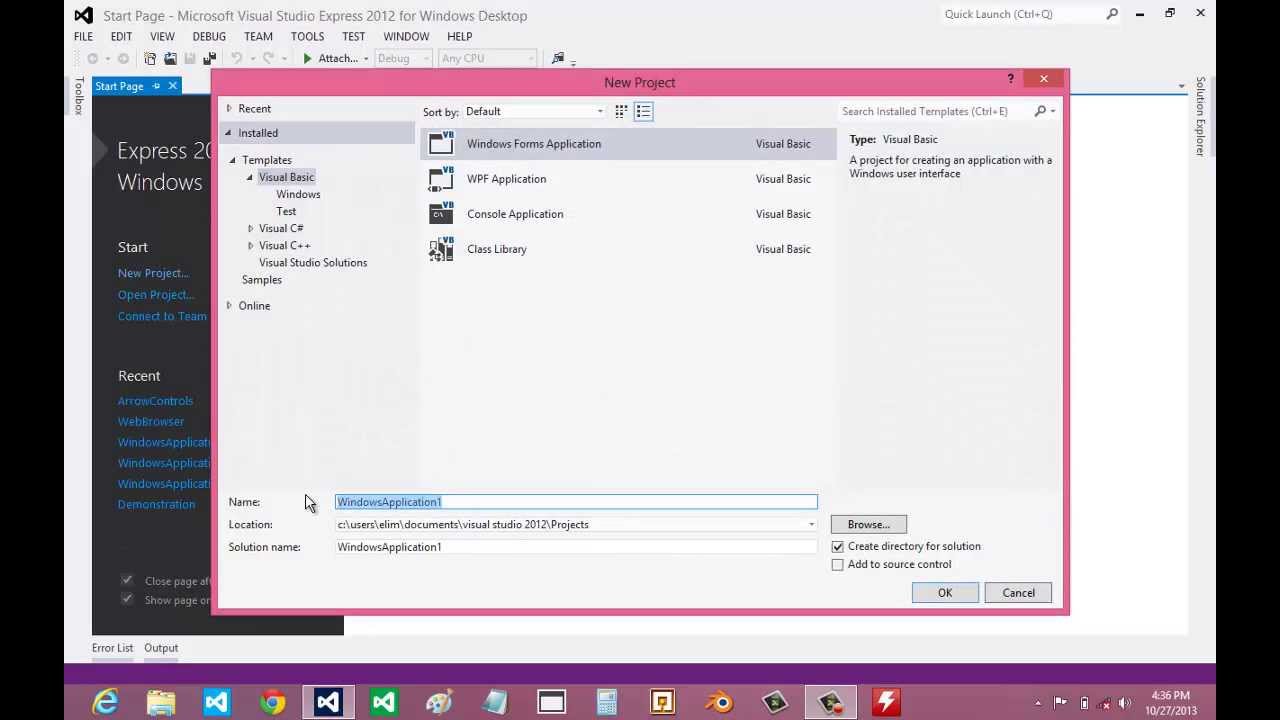Toggle the pin on Start Page tab
Viewport: 1280px width, 720px height.
(x=156, y=86)
